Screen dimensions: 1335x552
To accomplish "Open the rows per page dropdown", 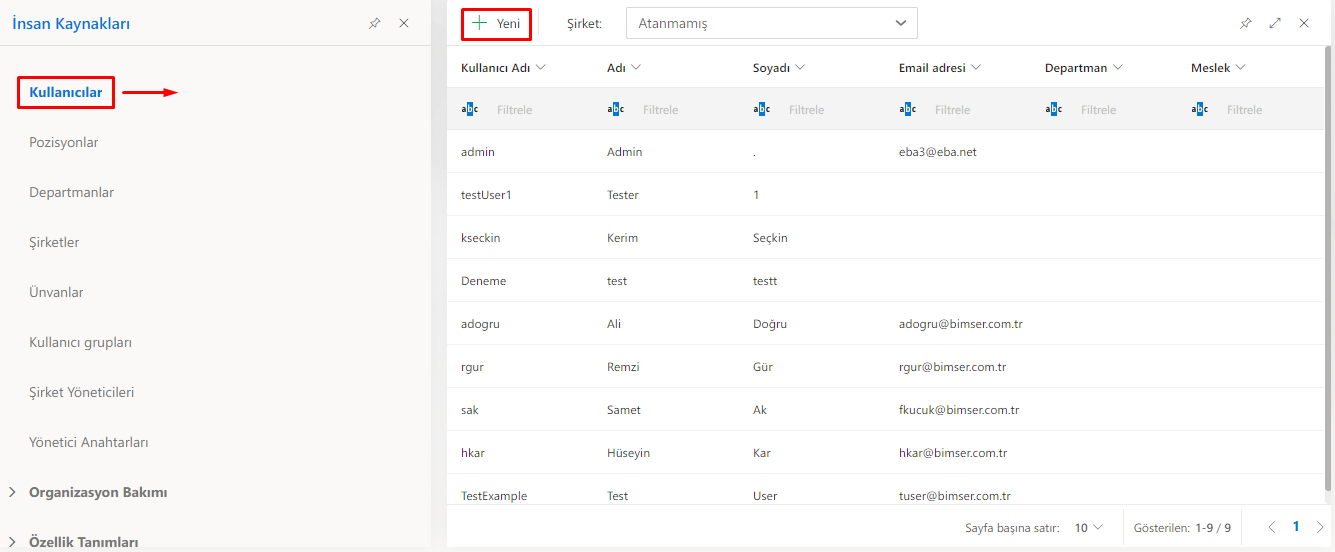I will [1089, 527].
